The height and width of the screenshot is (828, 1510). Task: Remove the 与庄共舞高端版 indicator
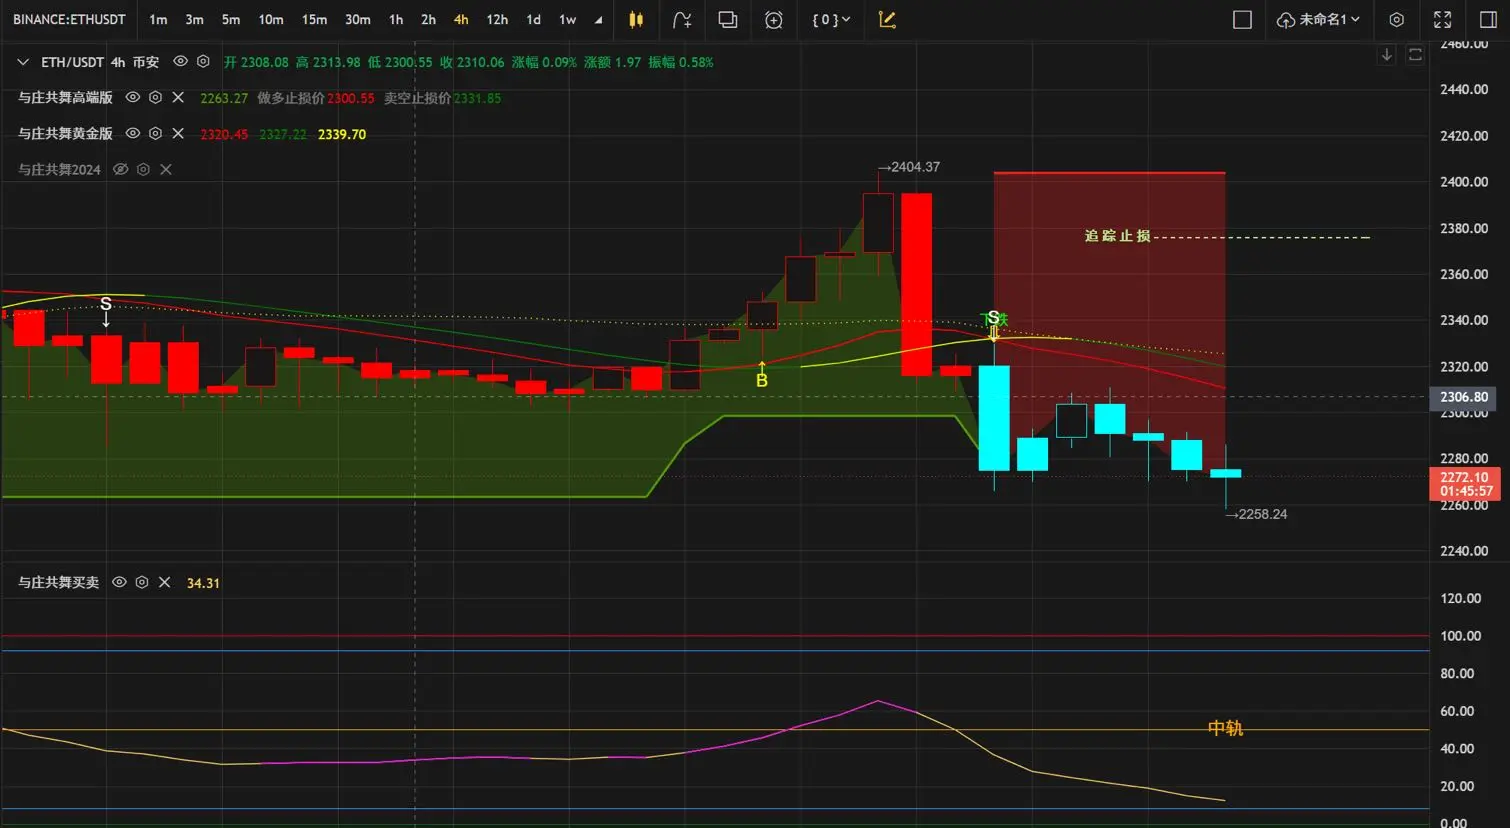click(x=178, y=97)
